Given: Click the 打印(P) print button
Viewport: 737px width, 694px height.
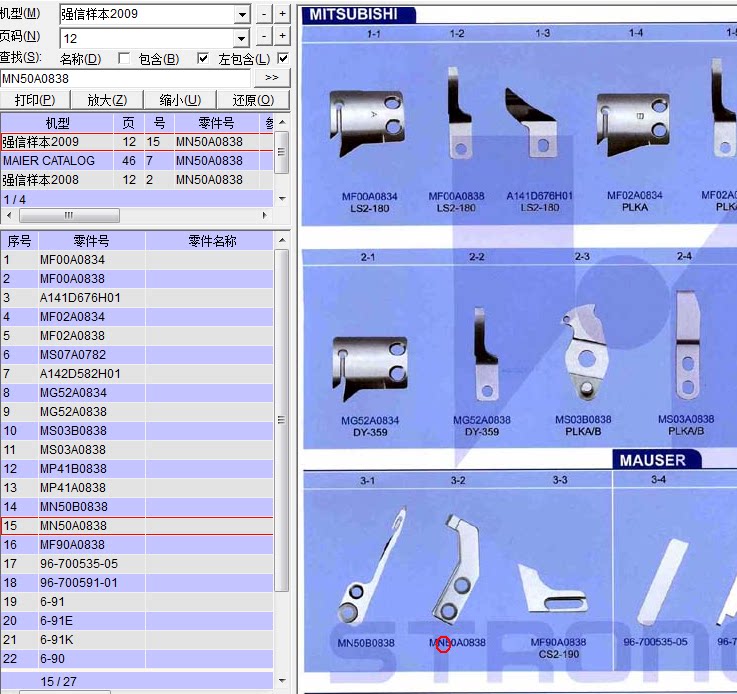Looking at the screenshot, I should point(35,100).
